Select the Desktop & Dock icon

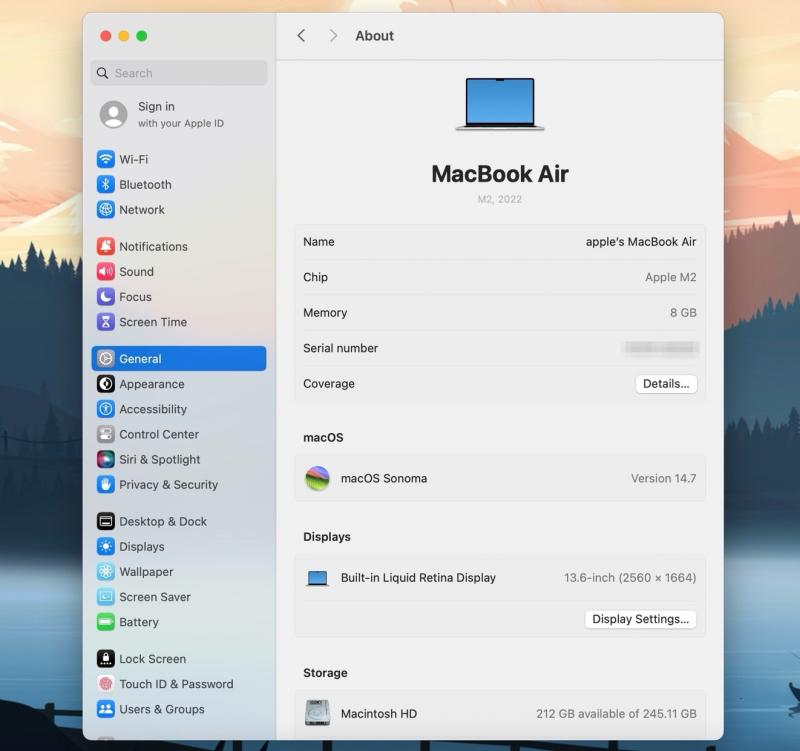[x=106, y=521]
